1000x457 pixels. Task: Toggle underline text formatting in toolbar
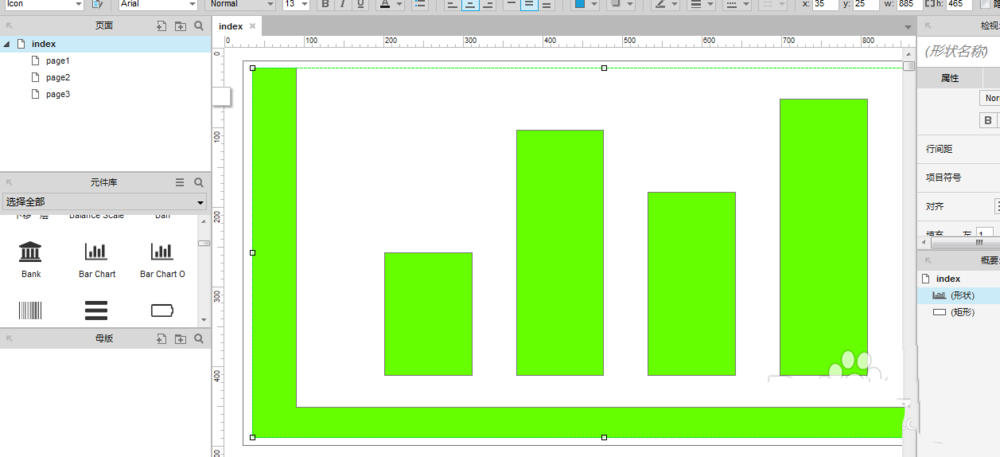pyautogui.click(x=361, y=5)
